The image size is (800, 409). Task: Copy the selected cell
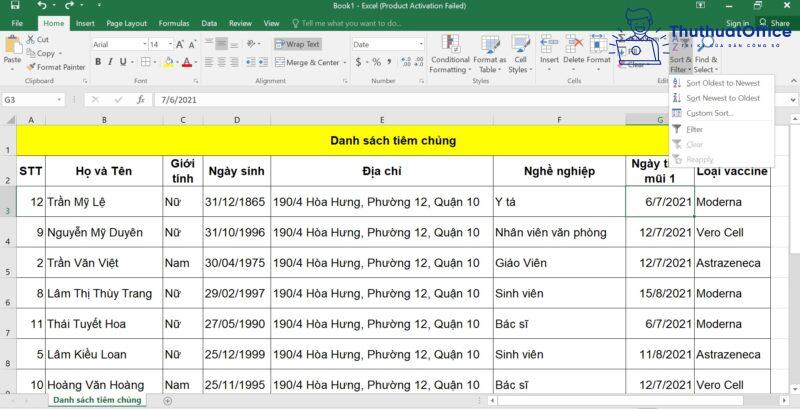pyautogui.click(x=43, y=53)
